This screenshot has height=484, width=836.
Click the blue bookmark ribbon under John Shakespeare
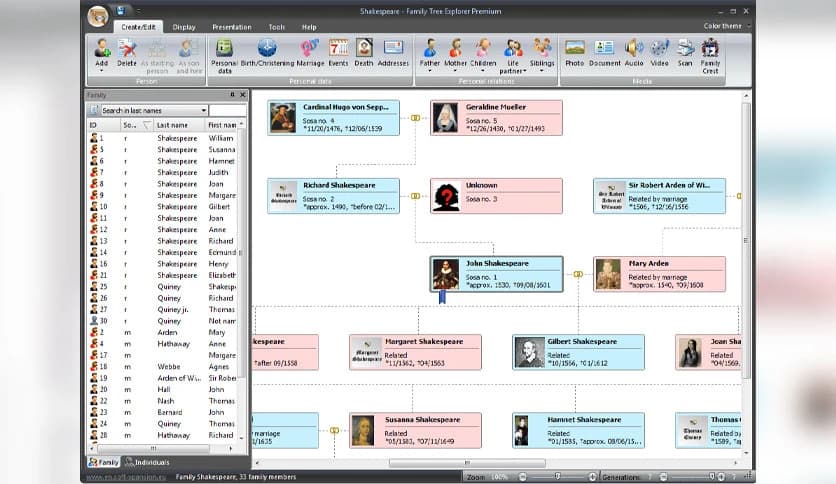click(x=442, y=297)
